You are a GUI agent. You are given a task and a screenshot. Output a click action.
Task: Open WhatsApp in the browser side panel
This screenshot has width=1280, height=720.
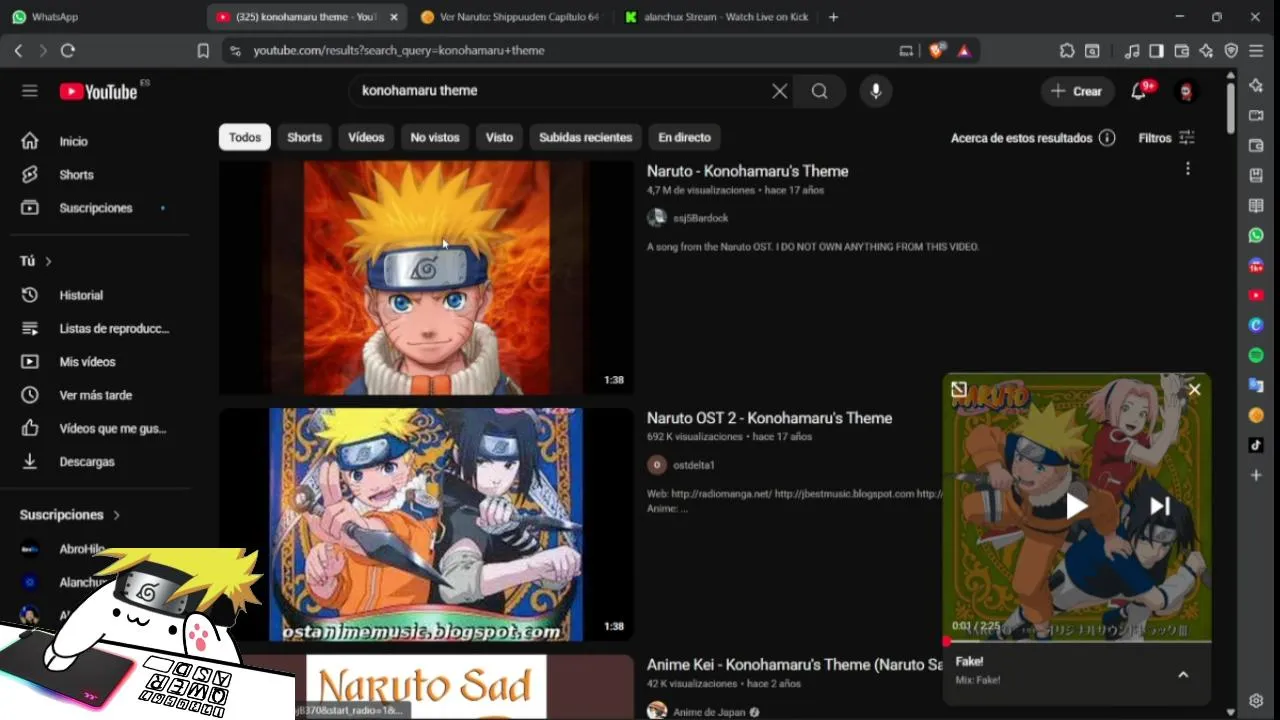(1256, 235)
